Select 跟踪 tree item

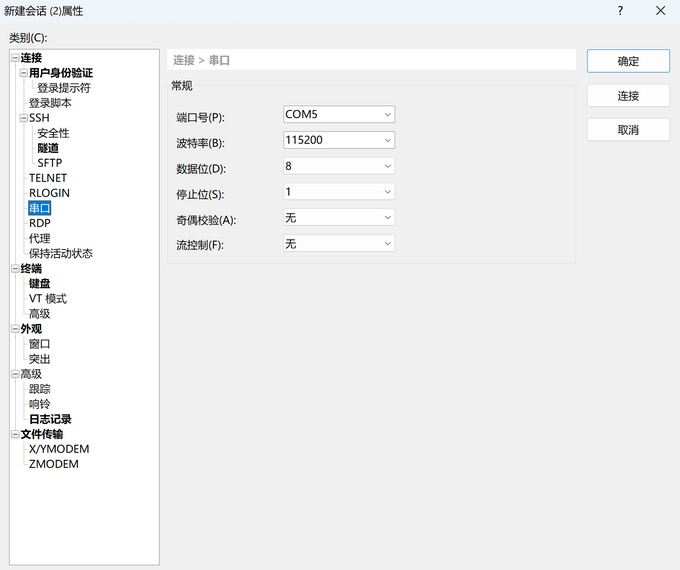tap(39, 389)
